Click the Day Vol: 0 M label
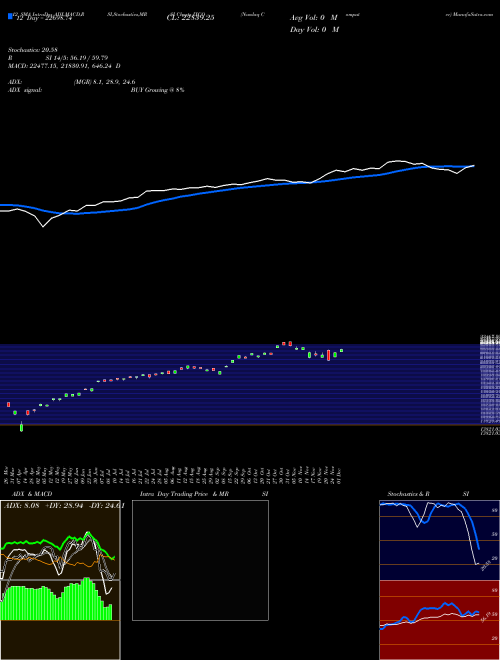500x660 pixels. 314,30
